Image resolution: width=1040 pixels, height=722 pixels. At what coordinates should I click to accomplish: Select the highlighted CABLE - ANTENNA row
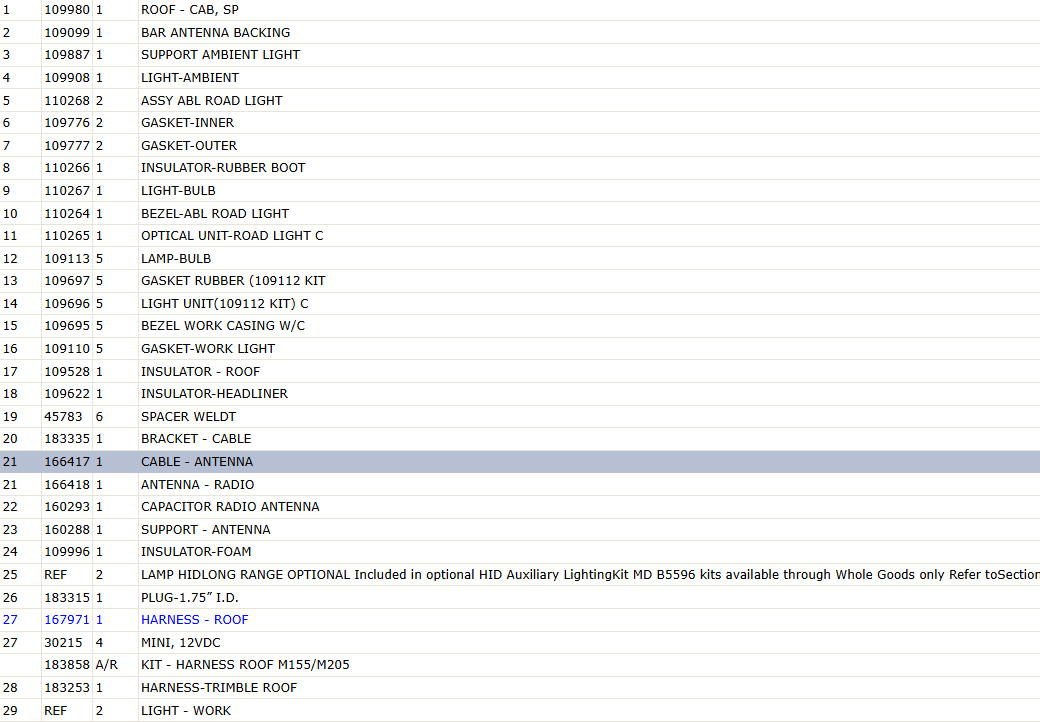point(520,462)
